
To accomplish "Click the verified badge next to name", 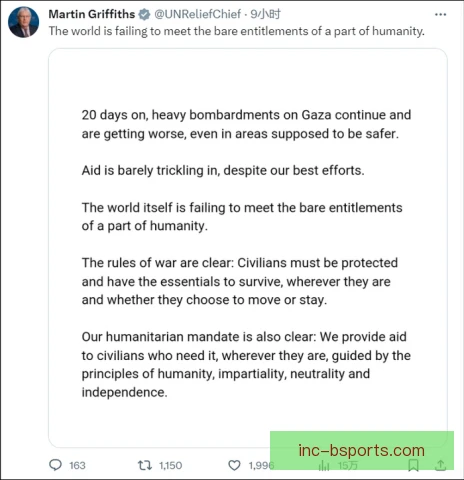I will coord(144,14).
